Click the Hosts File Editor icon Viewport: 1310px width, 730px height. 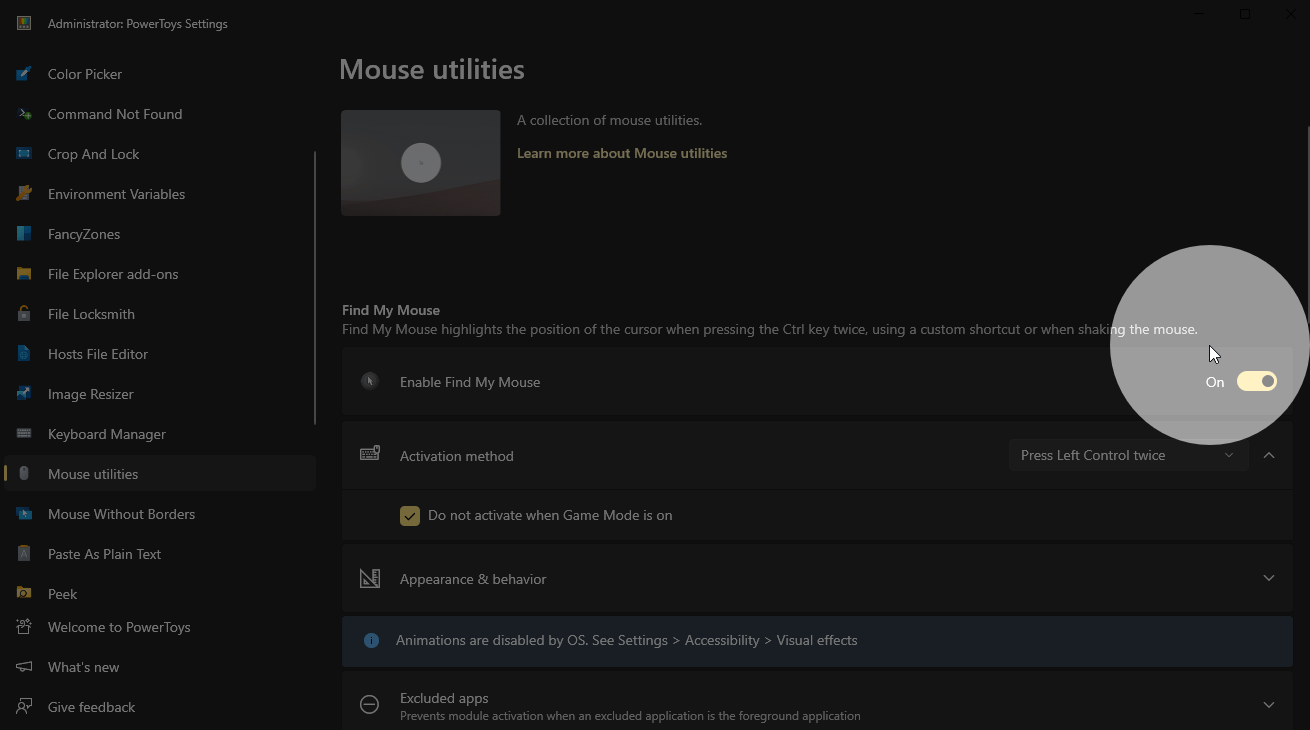tap(24, 354)
